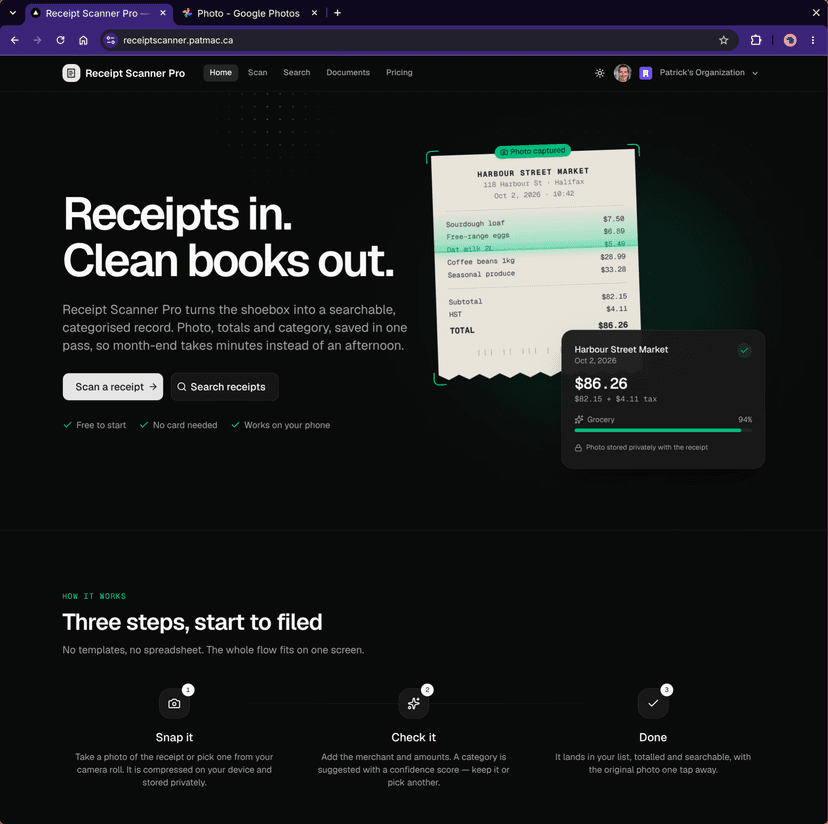Viewport: 828px width, 824px height.
Task: Open the browser profile icon
Action: (x=790, y=40)
